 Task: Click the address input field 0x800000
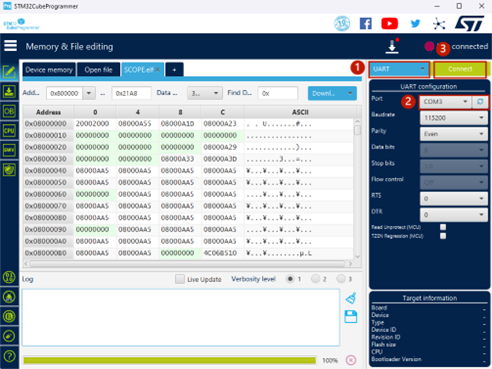[x=64, y=93]
